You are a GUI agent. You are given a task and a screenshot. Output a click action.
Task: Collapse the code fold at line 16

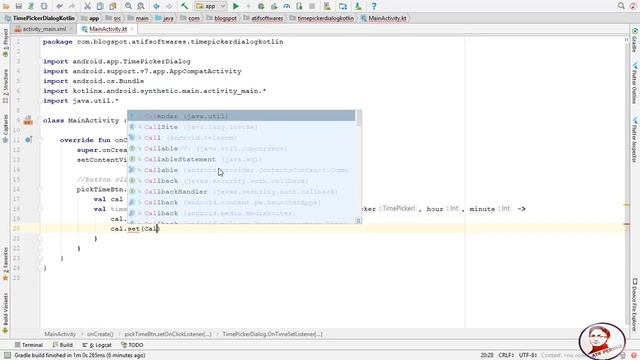(x=40, y=189)
